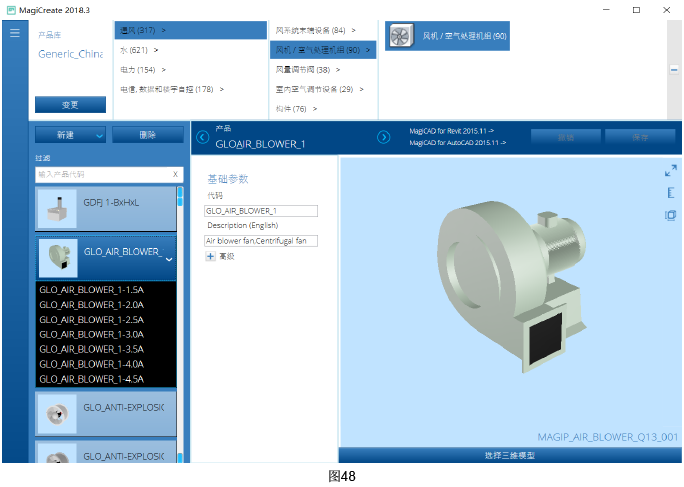This screenshot has width=684, height=487.
Task: Select the last GLO_ANTI-EXPLOSIC product item
Action: click(x=106, y=452)
